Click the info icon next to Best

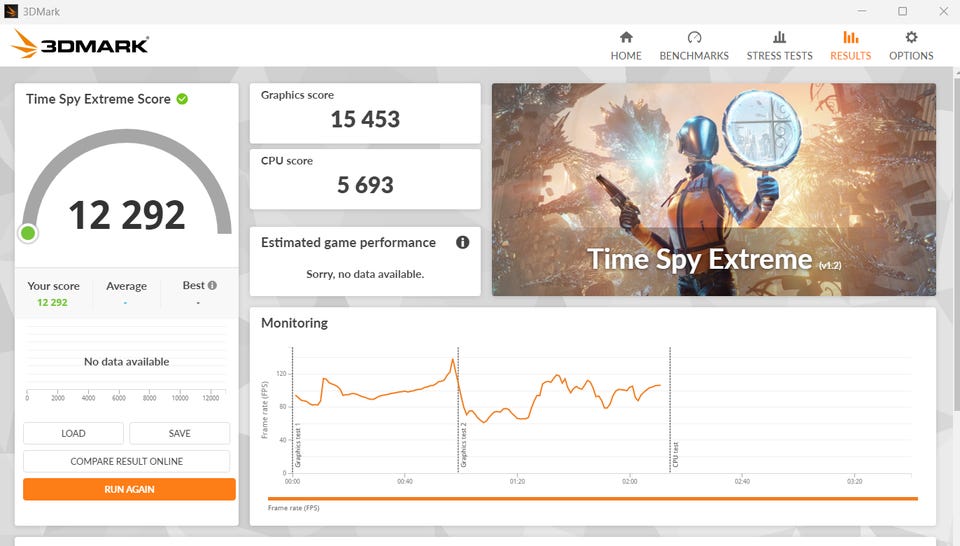(212, 285)
